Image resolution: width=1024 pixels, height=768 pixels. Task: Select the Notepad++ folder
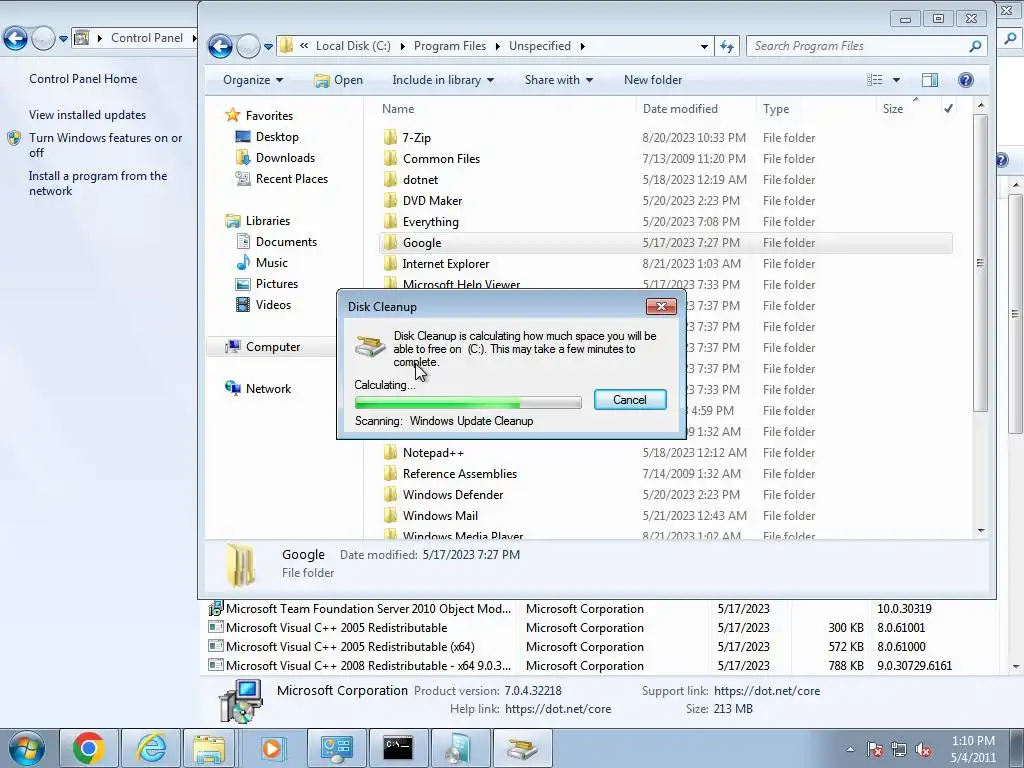click(433, 453)
